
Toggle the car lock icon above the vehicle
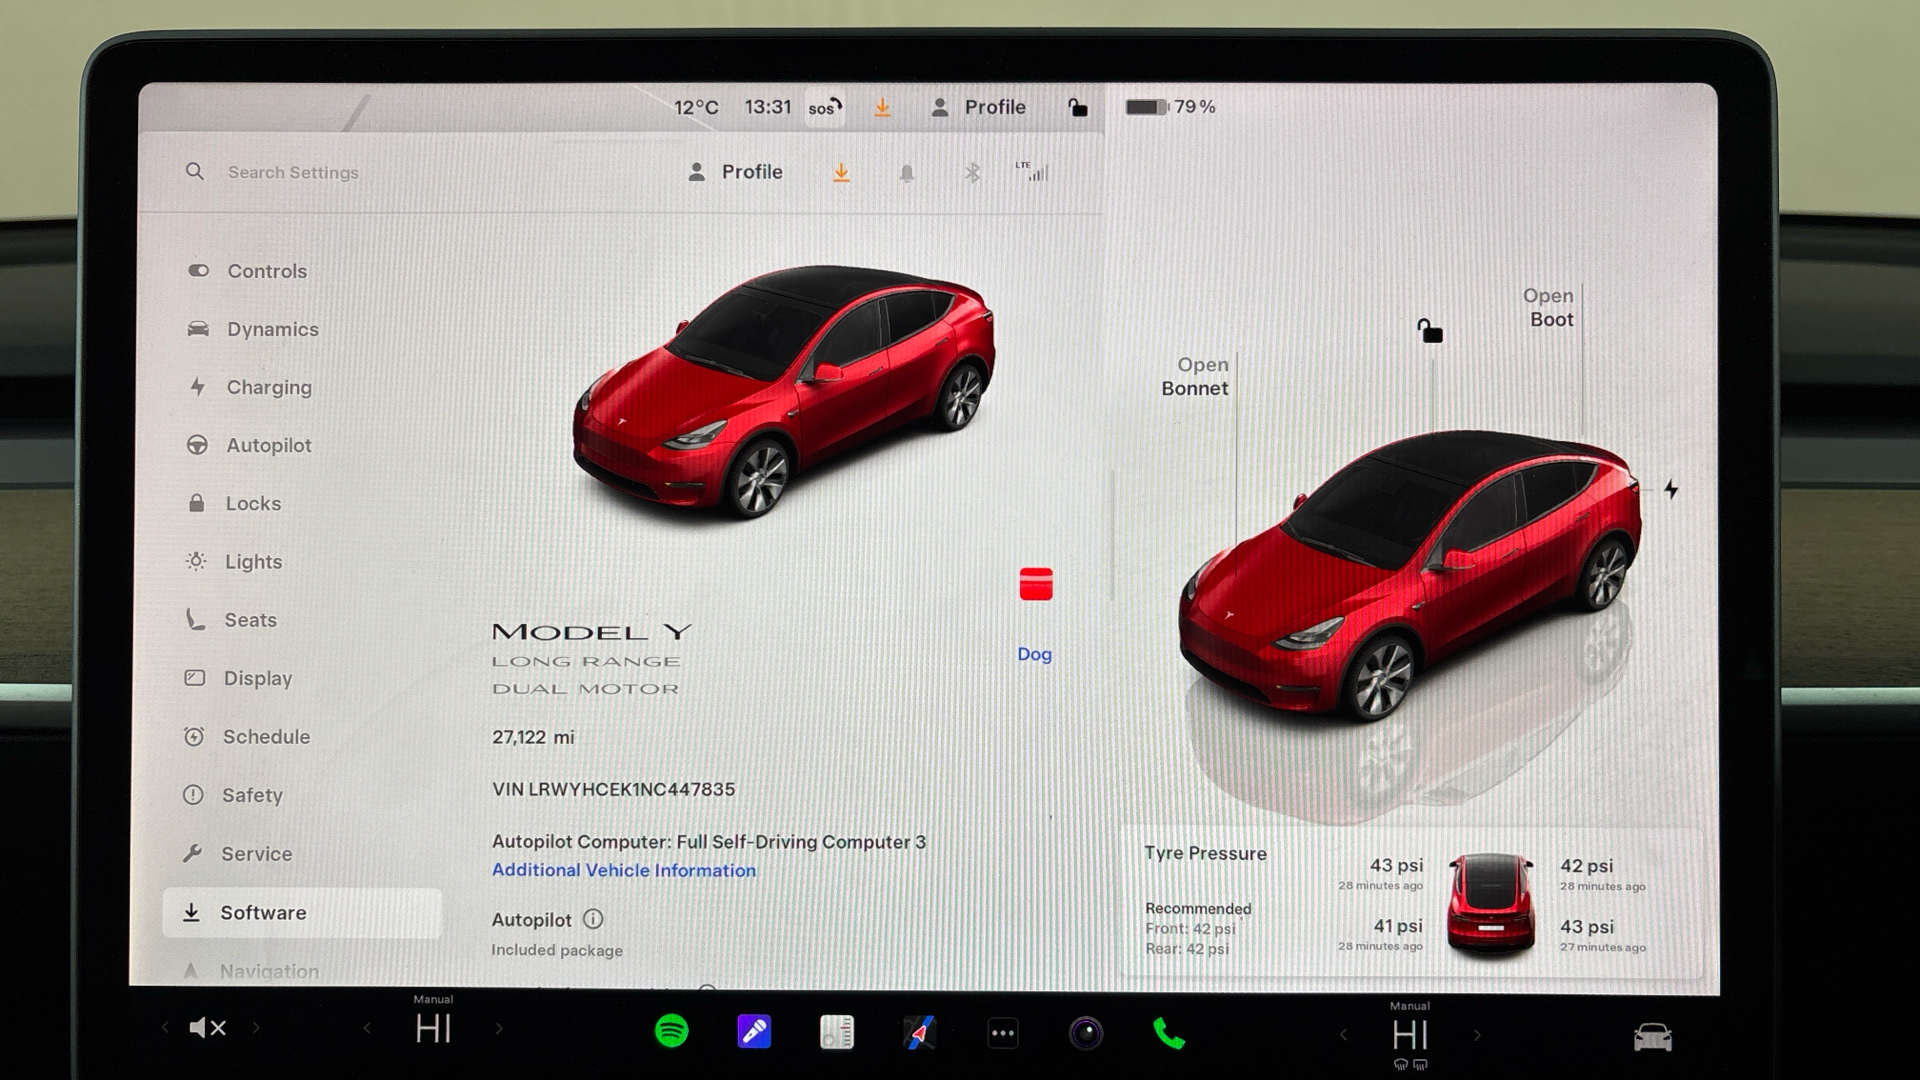[1430, 331]
